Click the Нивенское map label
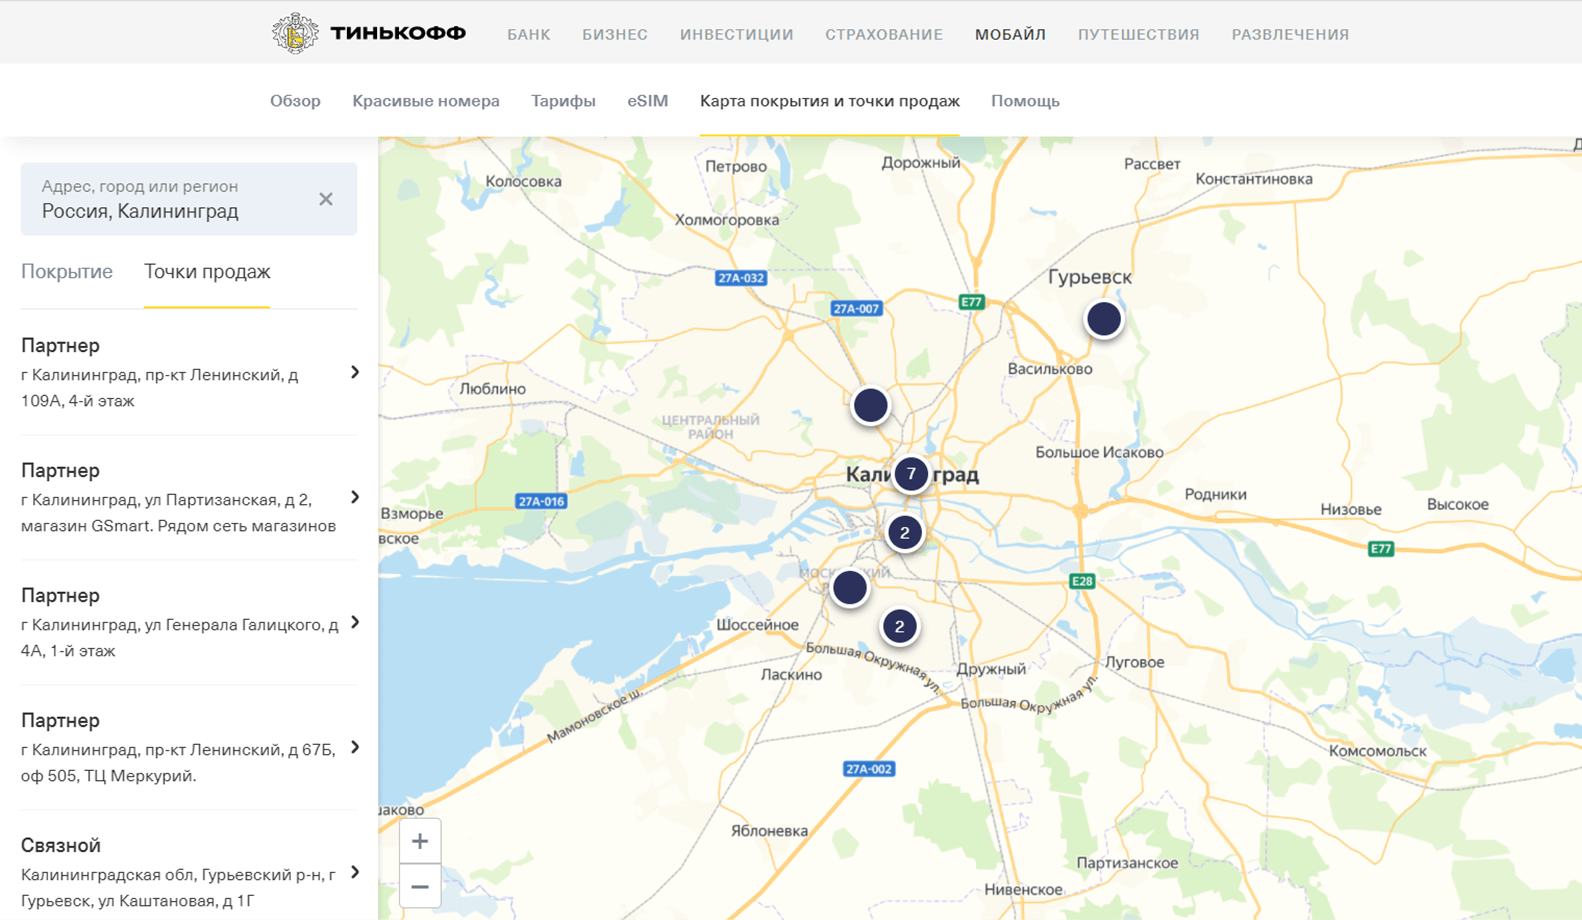This screenshot has height=920, width=1582. click(1023, 889)
